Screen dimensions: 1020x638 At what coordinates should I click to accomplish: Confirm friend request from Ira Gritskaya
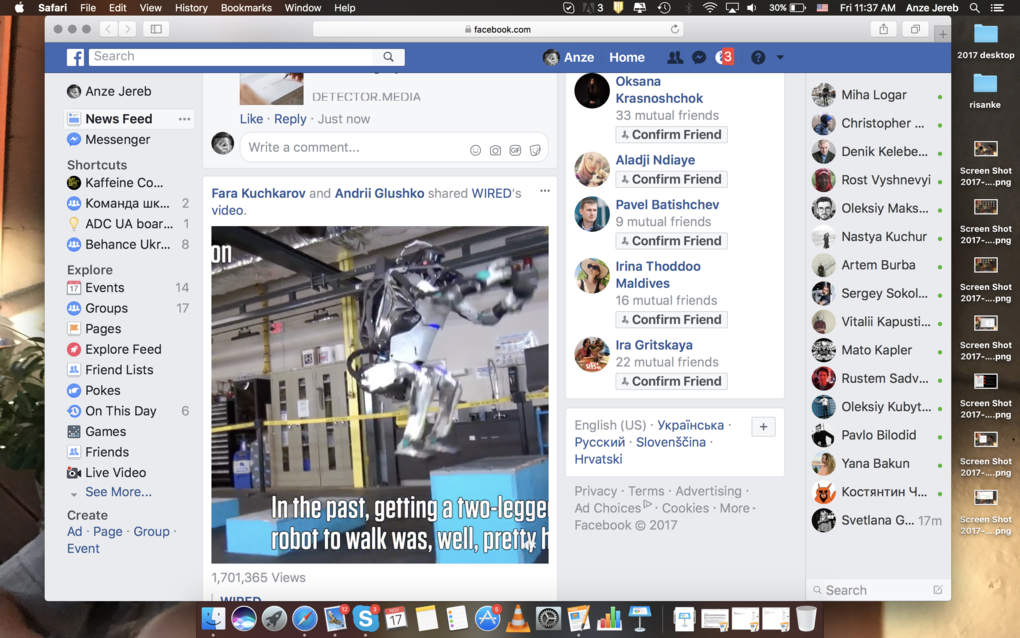[671, 382]
